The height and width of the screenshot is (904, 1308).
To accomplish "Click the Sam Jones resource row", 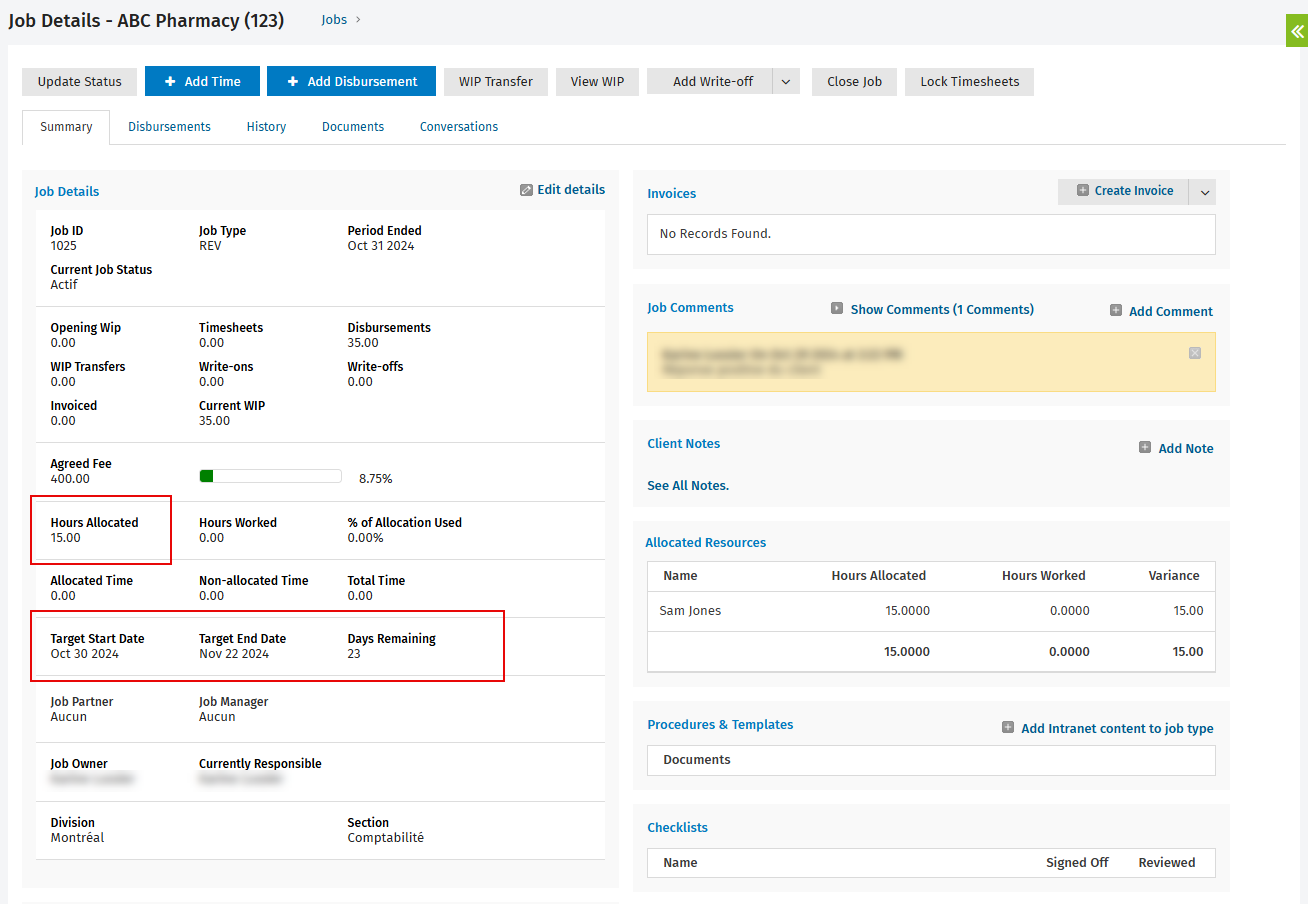I will [x=931, y=611].
